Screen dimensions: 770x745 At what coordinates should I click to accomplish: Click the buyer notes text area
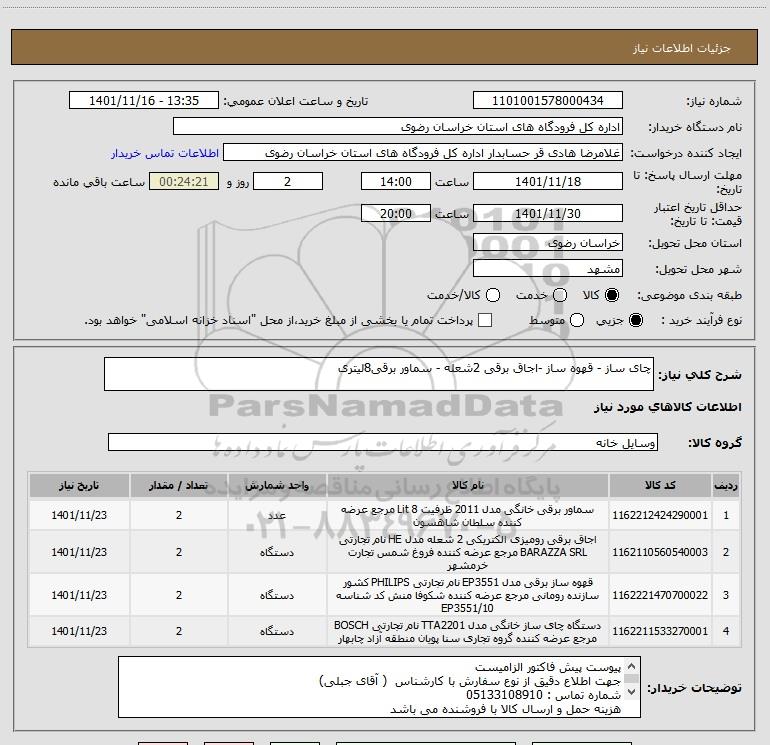click(379, 687)
